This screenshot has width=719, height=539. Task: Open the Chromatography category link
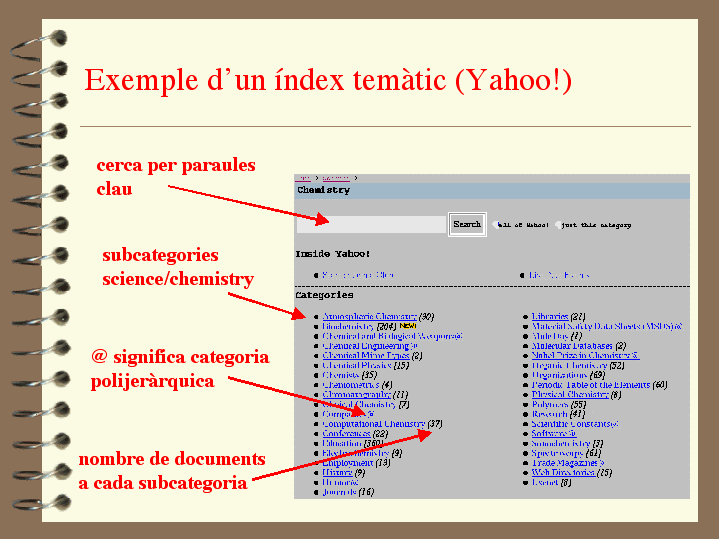[x=356, y=395]
